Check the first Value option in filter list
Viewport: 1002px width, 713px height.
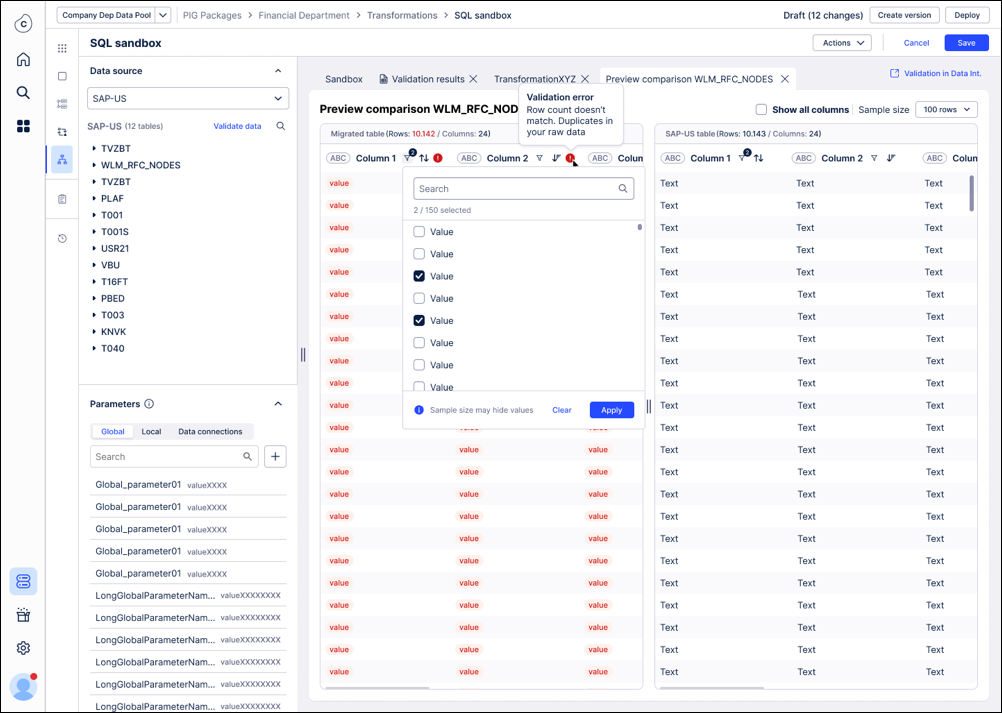419,232
